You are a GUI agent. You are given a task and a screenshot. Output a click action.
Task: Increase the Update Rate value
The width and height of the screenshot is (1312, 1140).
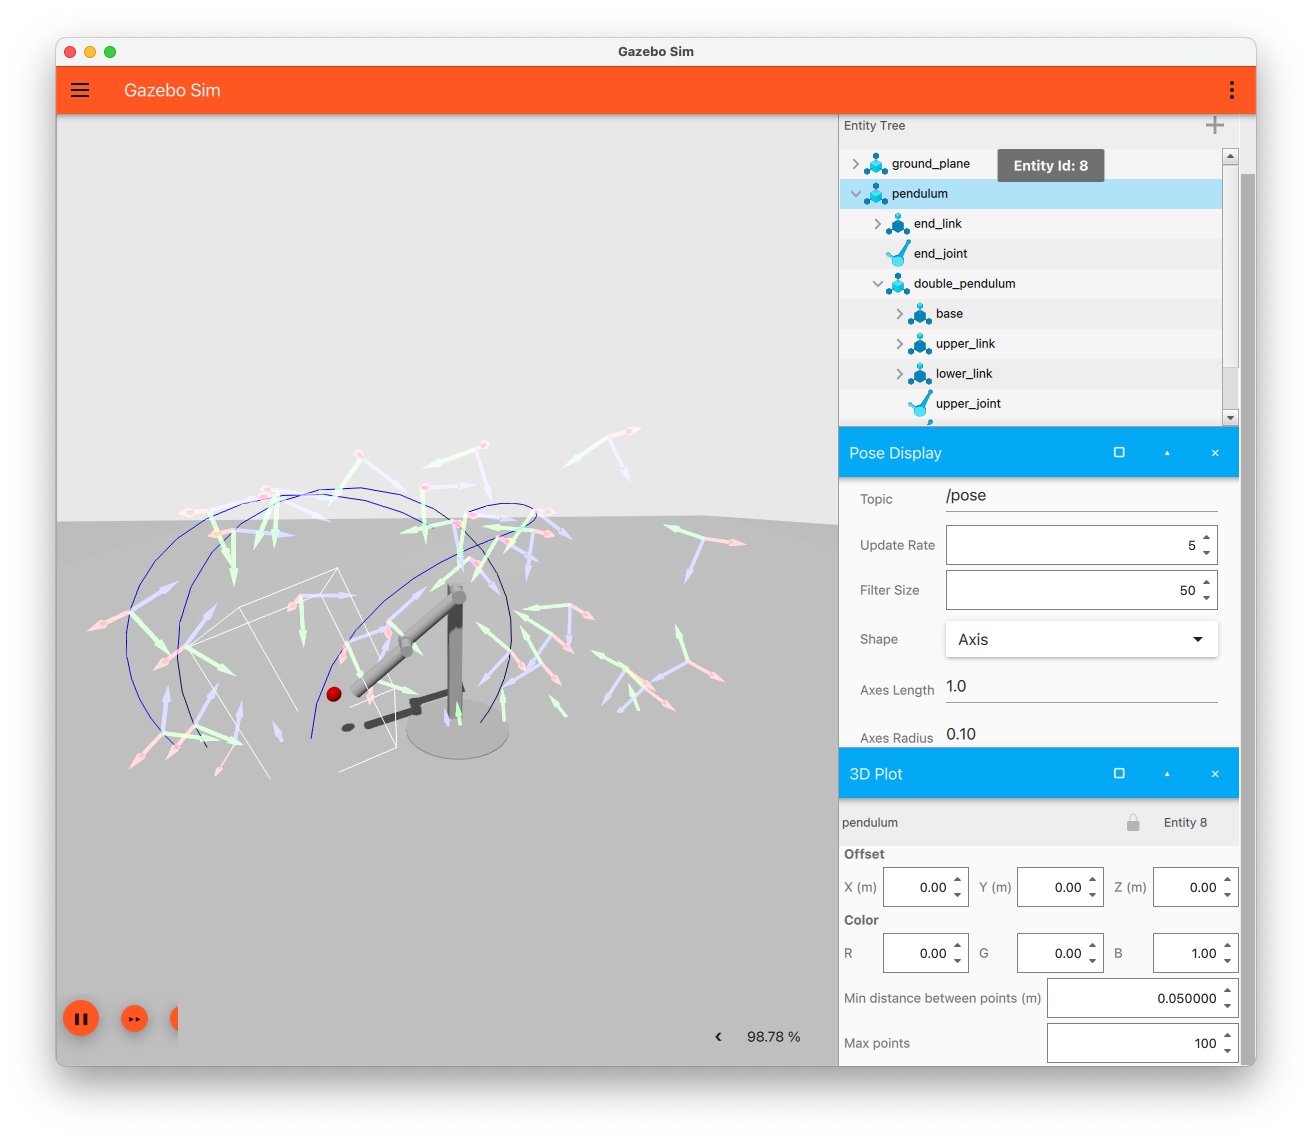click(1207, 538)
